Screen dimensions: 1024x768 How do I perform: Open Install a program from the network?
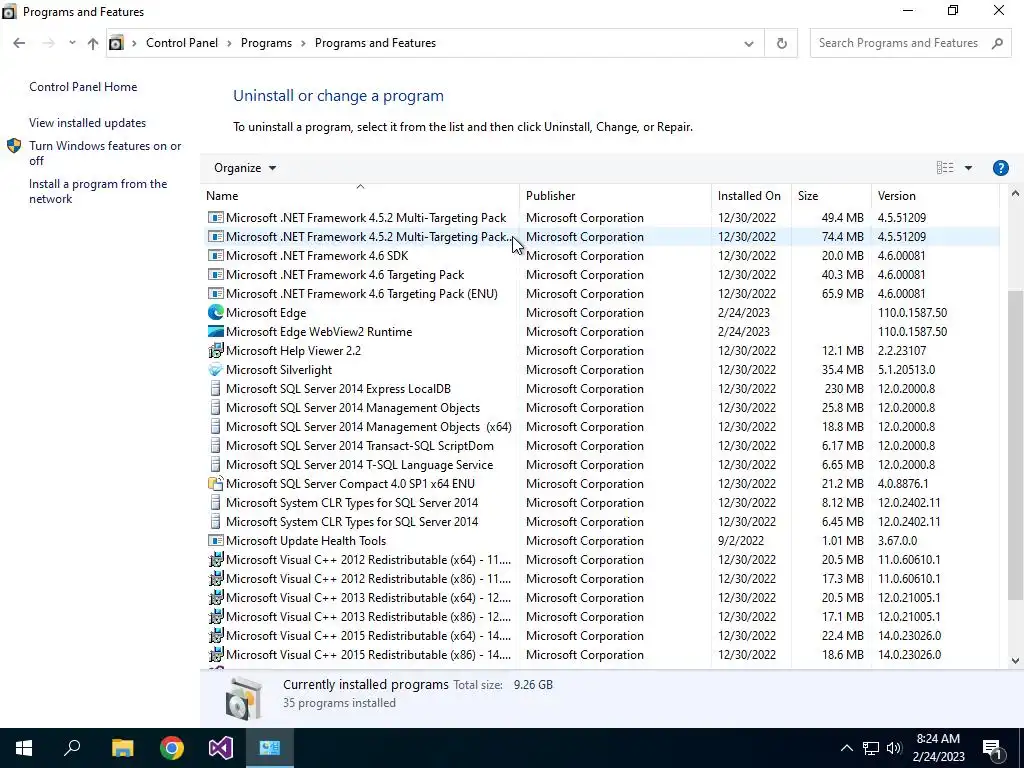[98, 191]
